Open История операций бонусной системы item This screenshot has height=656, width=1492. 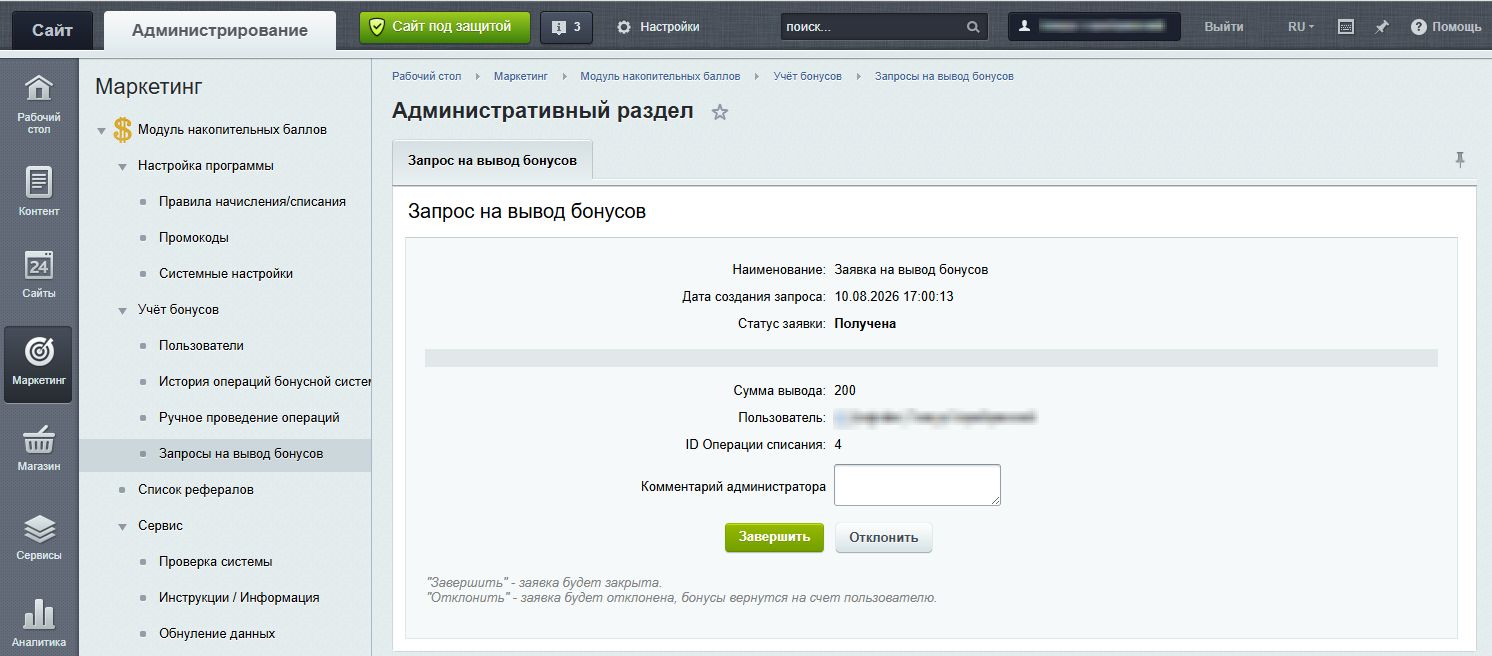pyautogui.click(x=265, y=381)
